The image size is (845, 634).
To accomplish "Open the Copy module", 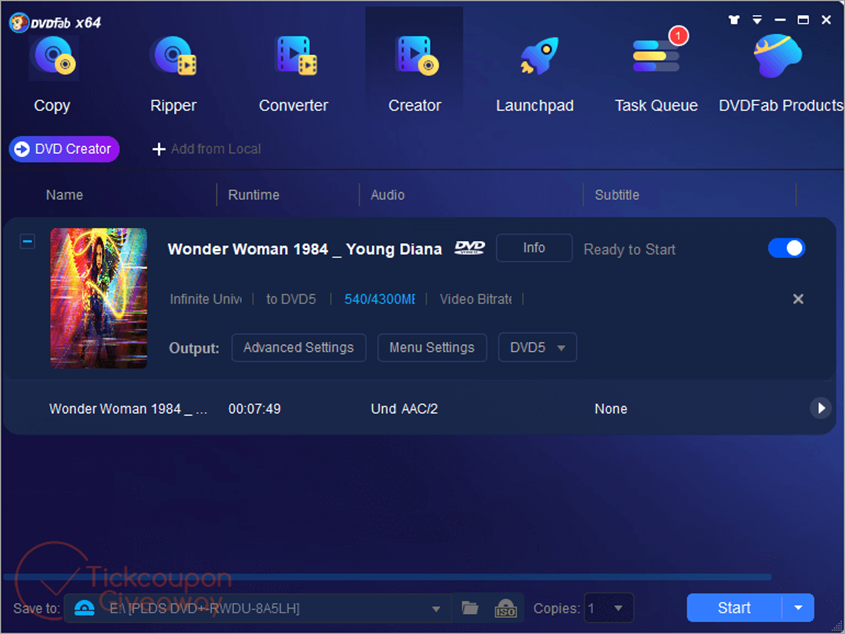I will (x=52, y=74).
